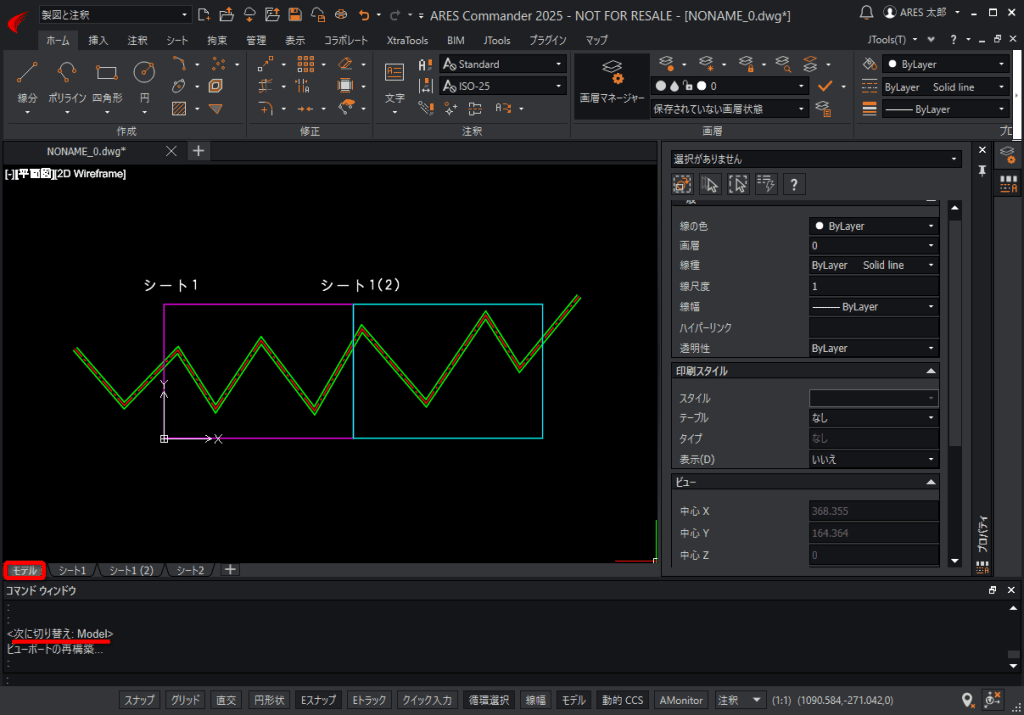
Task: Toggle Line Weight (線幅) display
Action: [x=536, y=700]
